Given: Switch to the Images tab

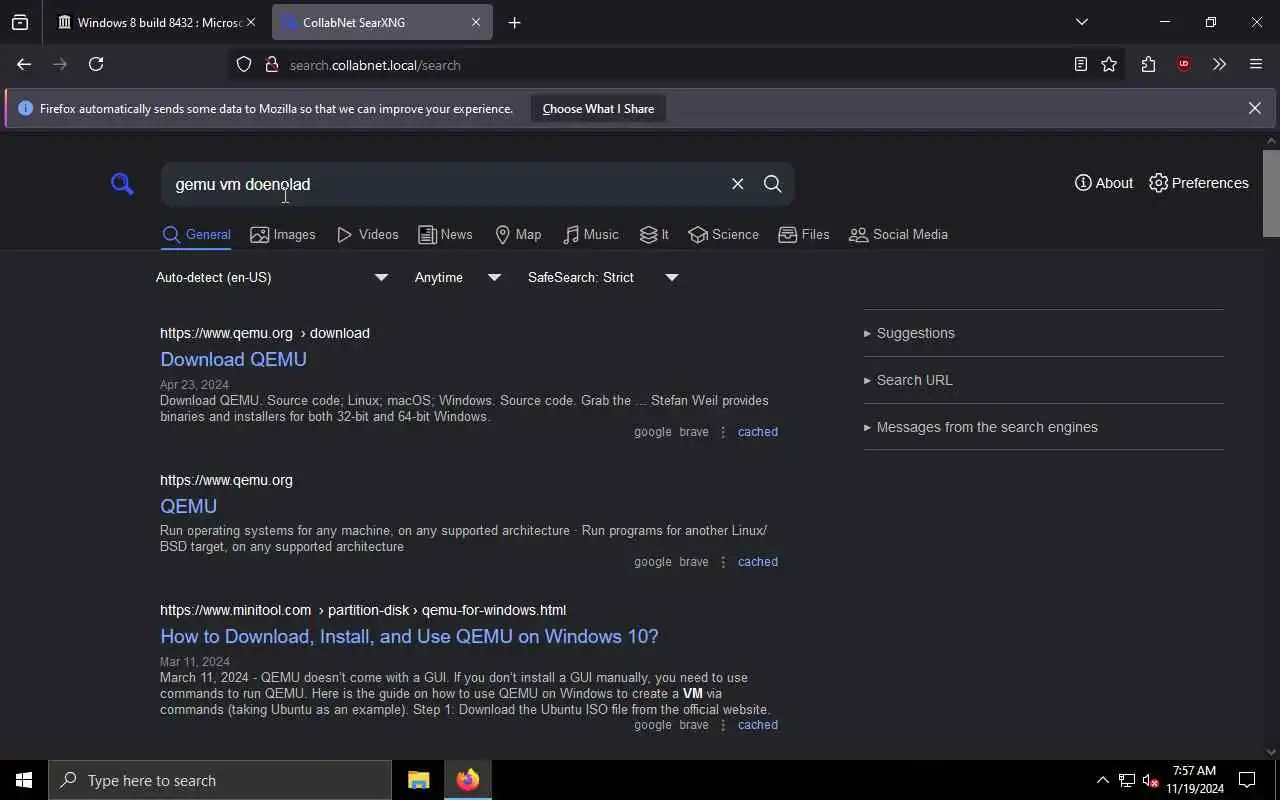Looking at the screenshot, I should pos(283,234).
